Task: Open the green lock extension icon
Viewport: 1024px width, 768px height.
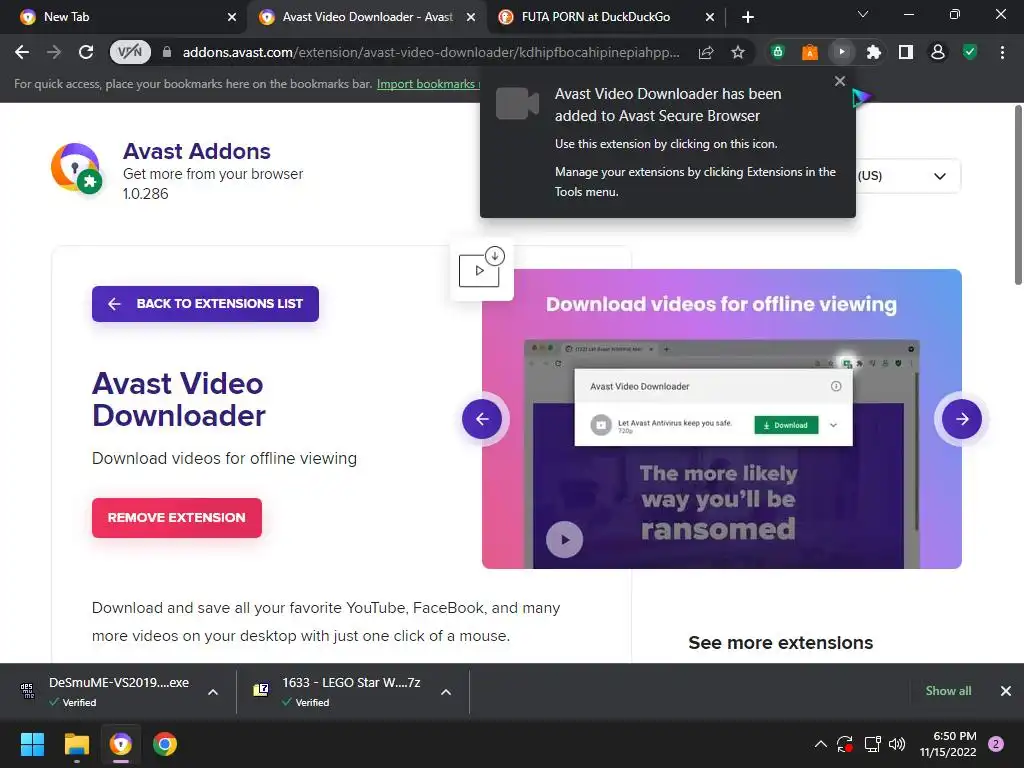Action: [x=777, y=52]
